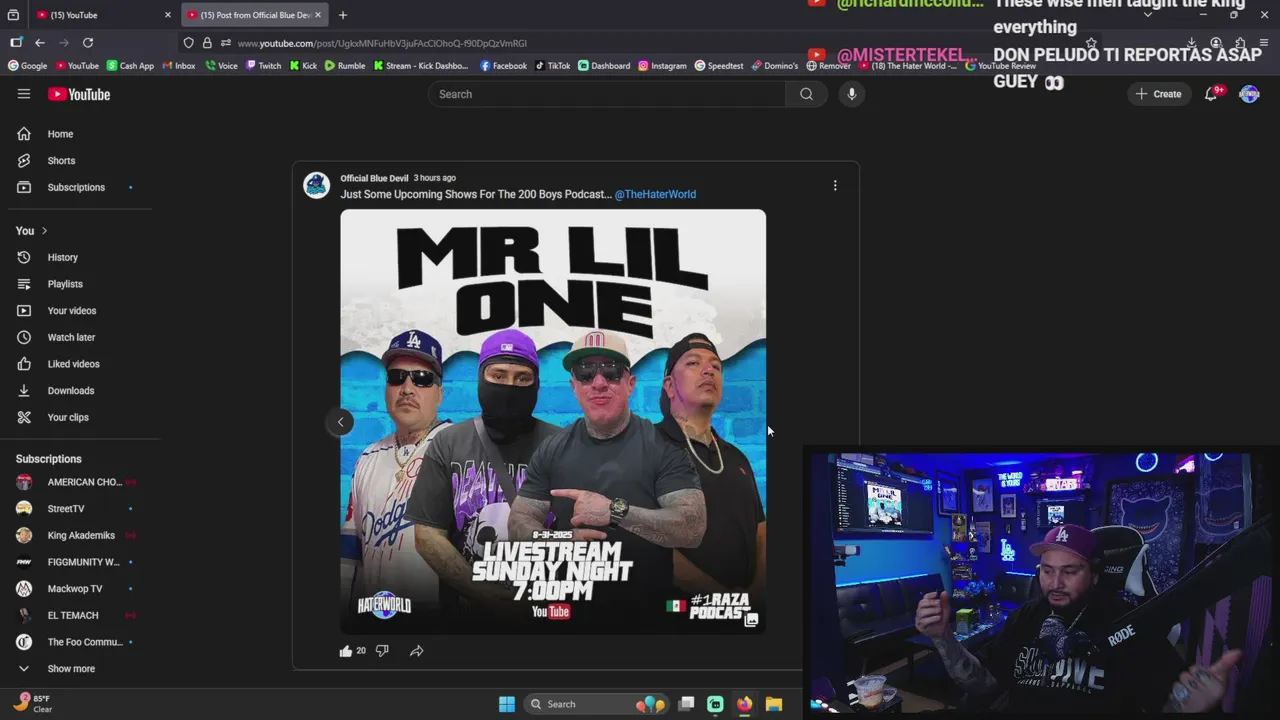This screenshot has width=1280, height=720.
Task: Expand the You section chevron
Action: (44, 231)
